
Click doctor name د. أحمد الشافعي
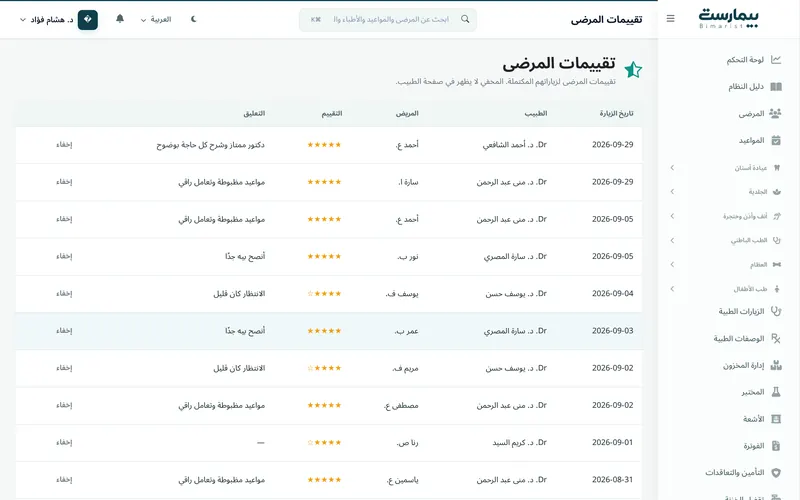coord(515,145)
